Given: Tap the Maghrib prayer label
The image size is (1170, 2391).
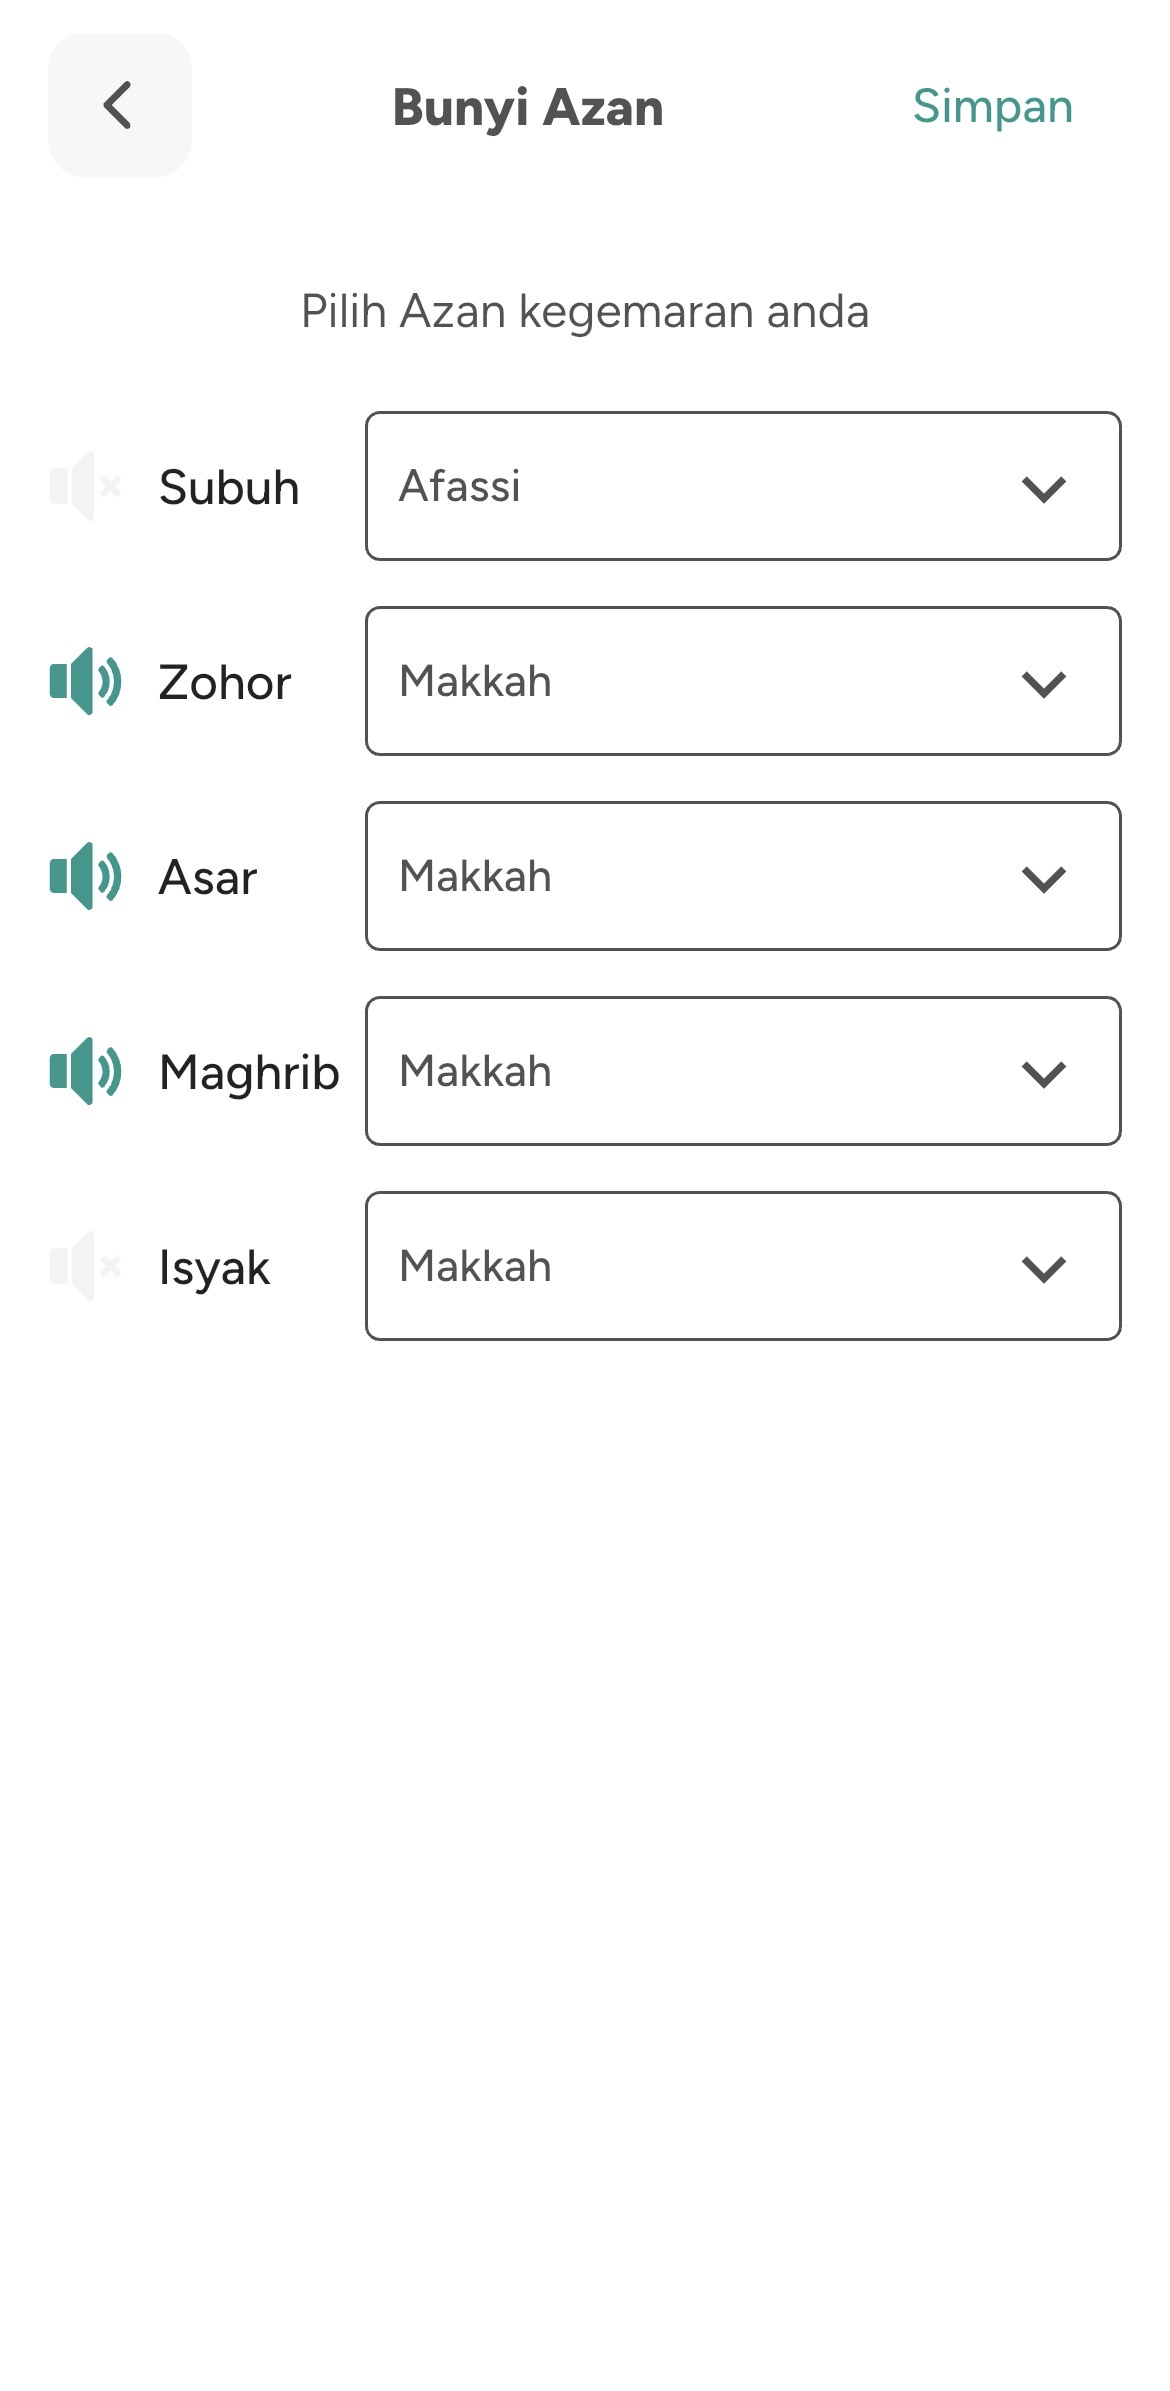Looking at the screenshot, I should tap(249, 1073).
